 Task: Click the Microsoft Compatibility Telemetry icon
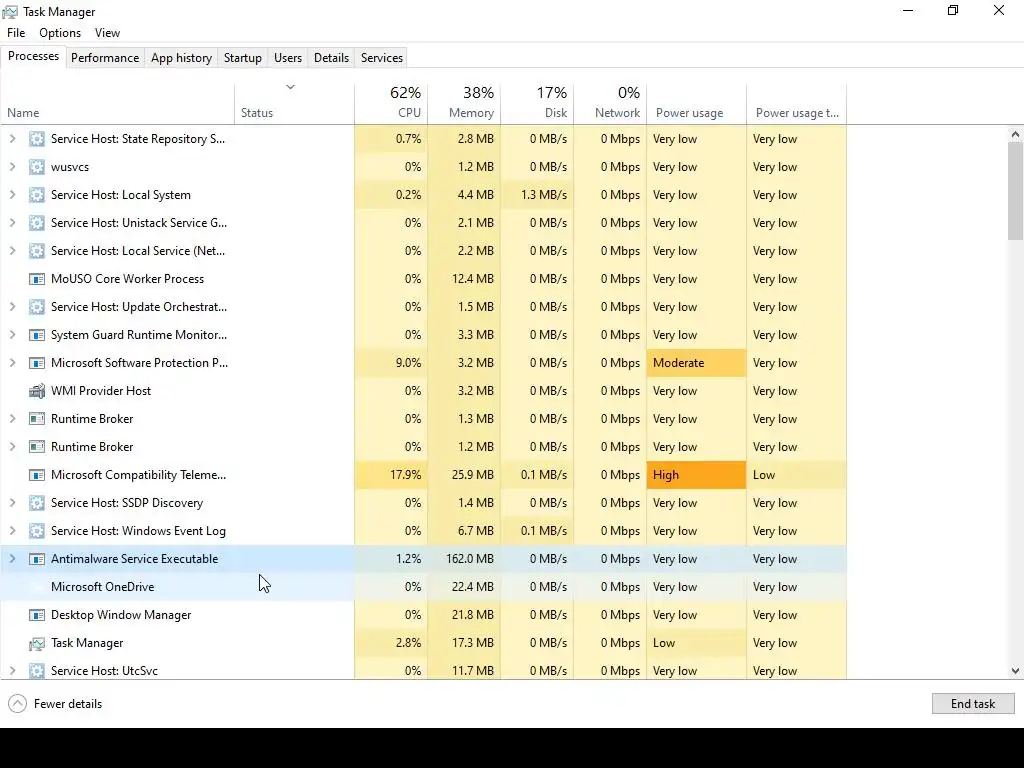pyautogui.click(x=37, y=475)
